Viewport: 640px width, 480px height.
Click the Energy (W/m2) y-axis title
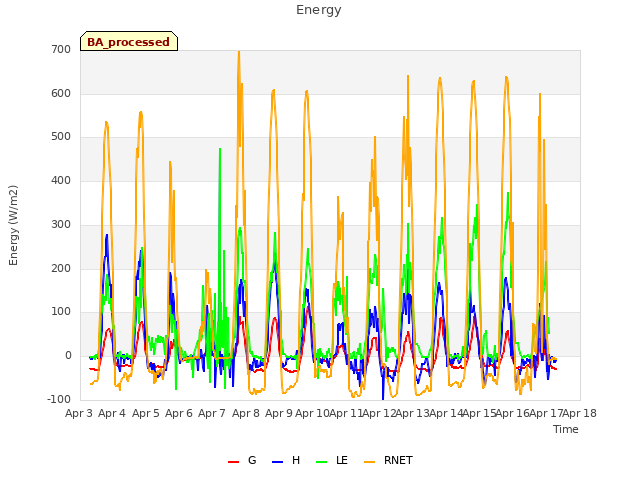13,225
